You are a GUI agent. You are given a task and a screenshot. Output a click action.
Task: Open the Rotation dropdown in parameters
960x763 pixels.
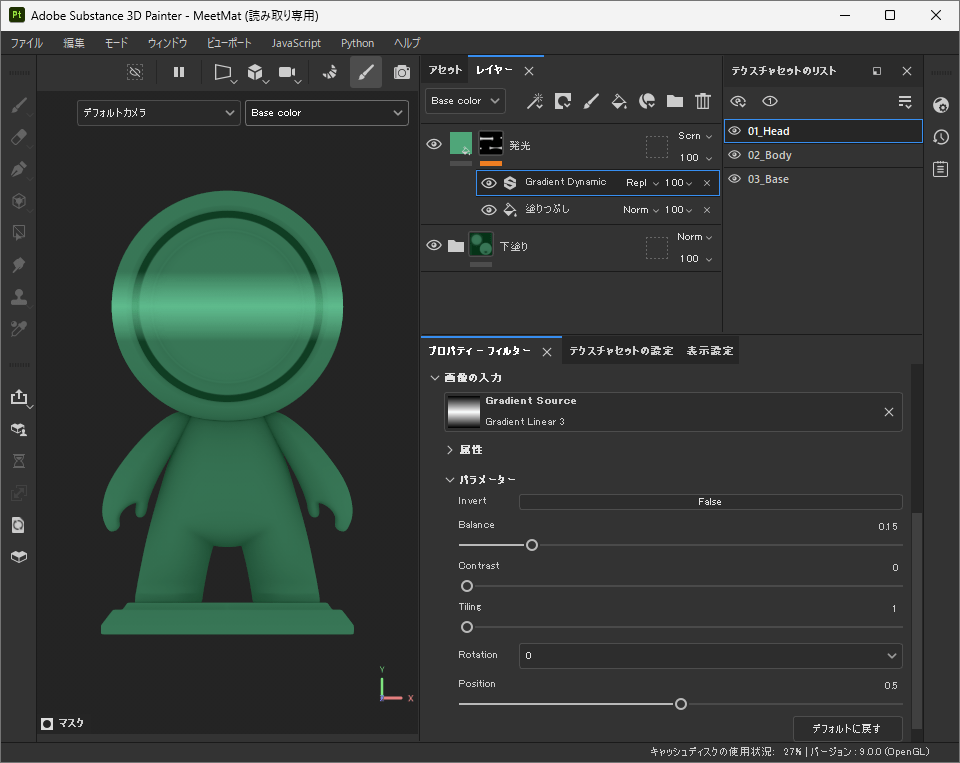(710, 656)
